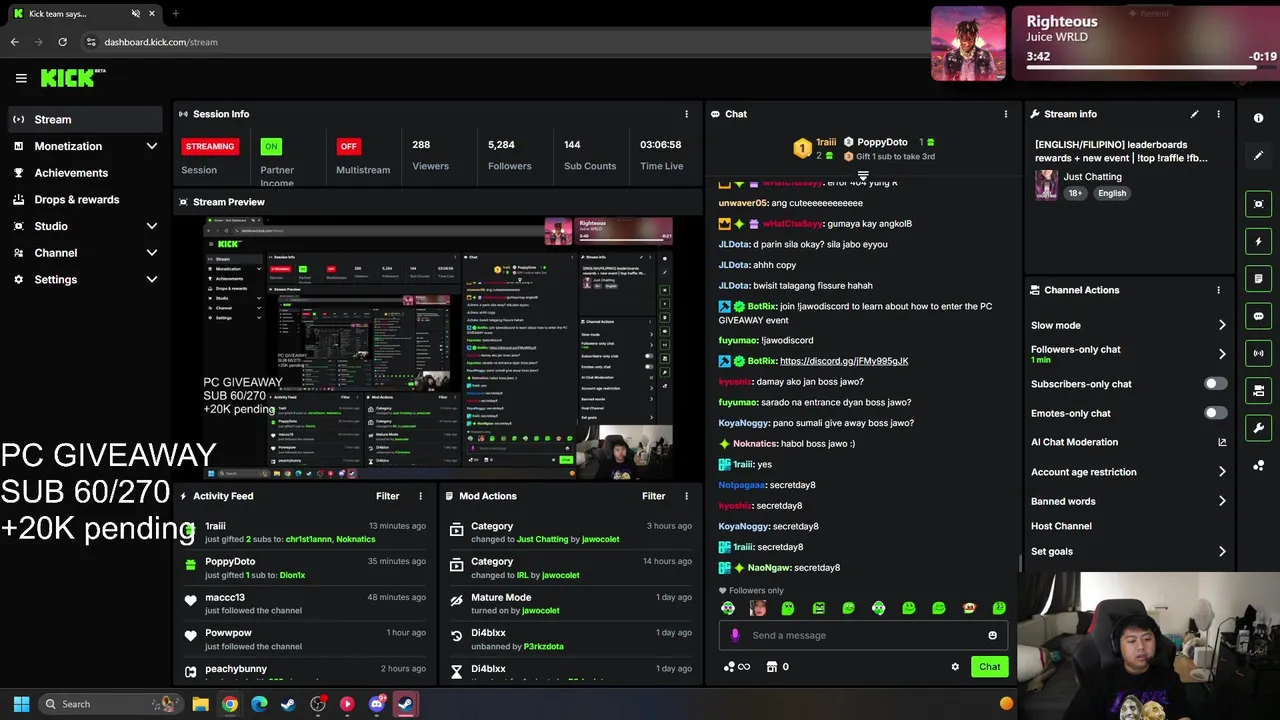This screenshot has height=720, width=1280.
Task: Select Stream in the left sidebar
Action: (x=84, y=120)
